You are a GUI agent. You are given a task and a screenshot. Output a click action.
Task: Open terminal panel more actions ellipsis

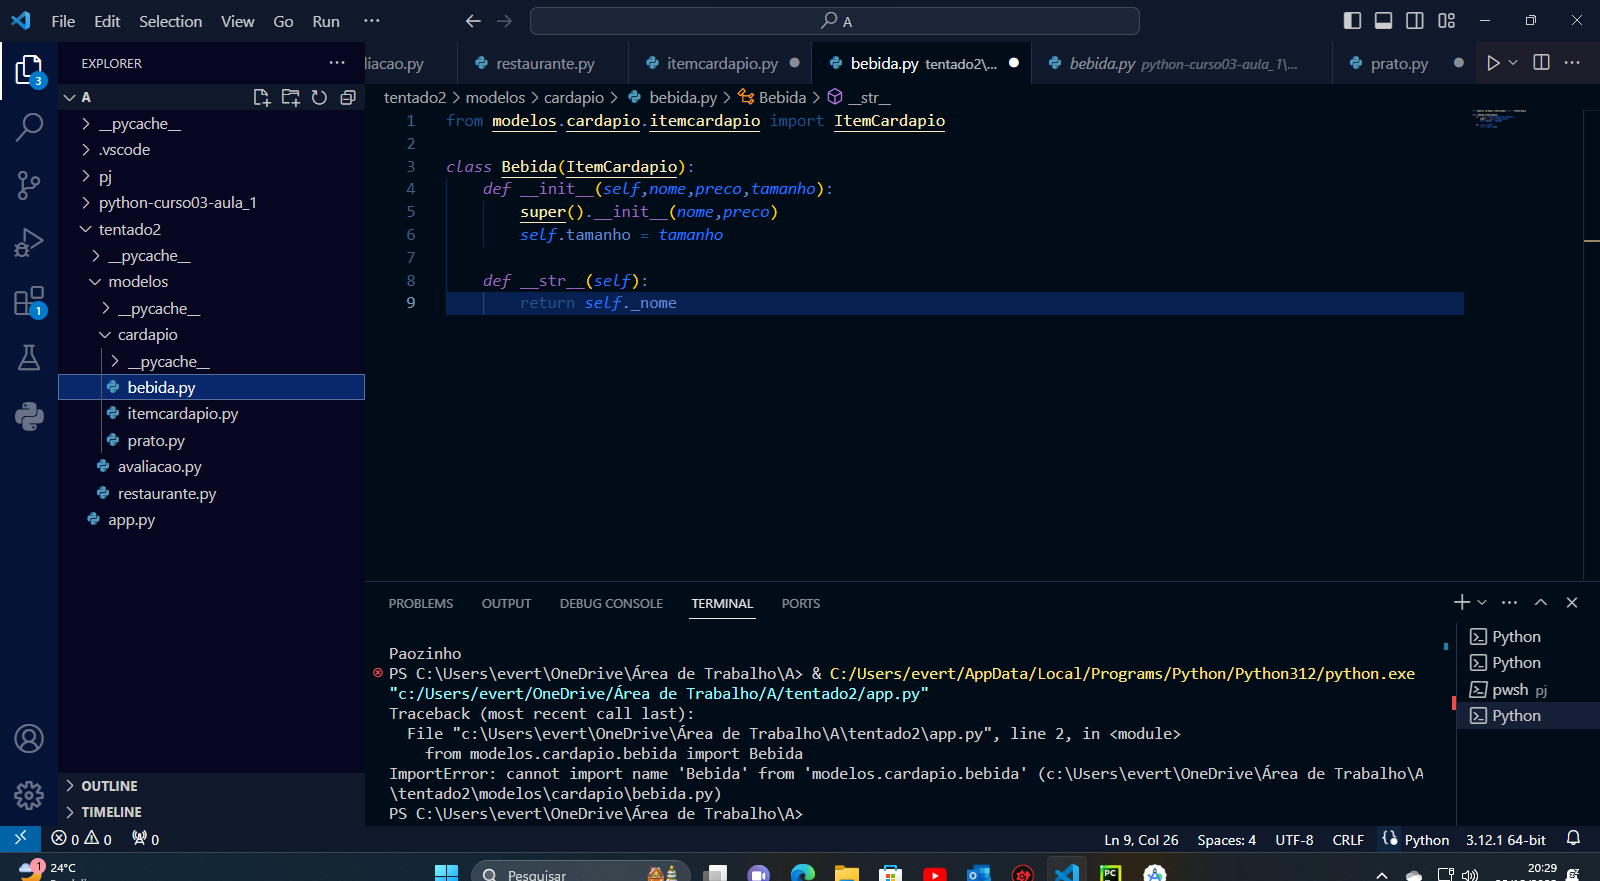(1510, 602)
